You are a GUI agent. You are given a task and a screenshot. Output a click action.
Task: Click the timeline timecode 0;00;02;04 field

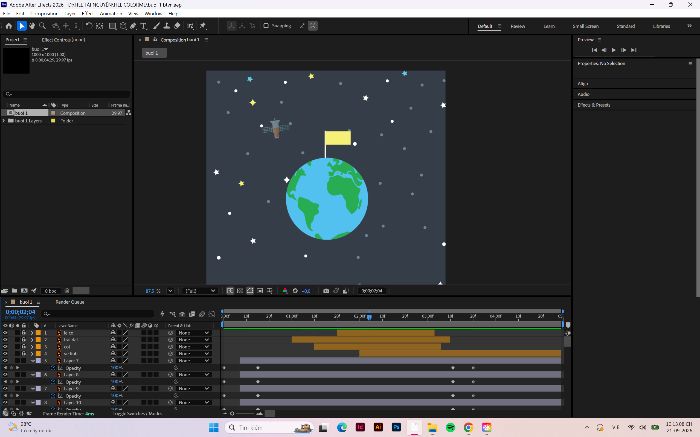(20, 312)
